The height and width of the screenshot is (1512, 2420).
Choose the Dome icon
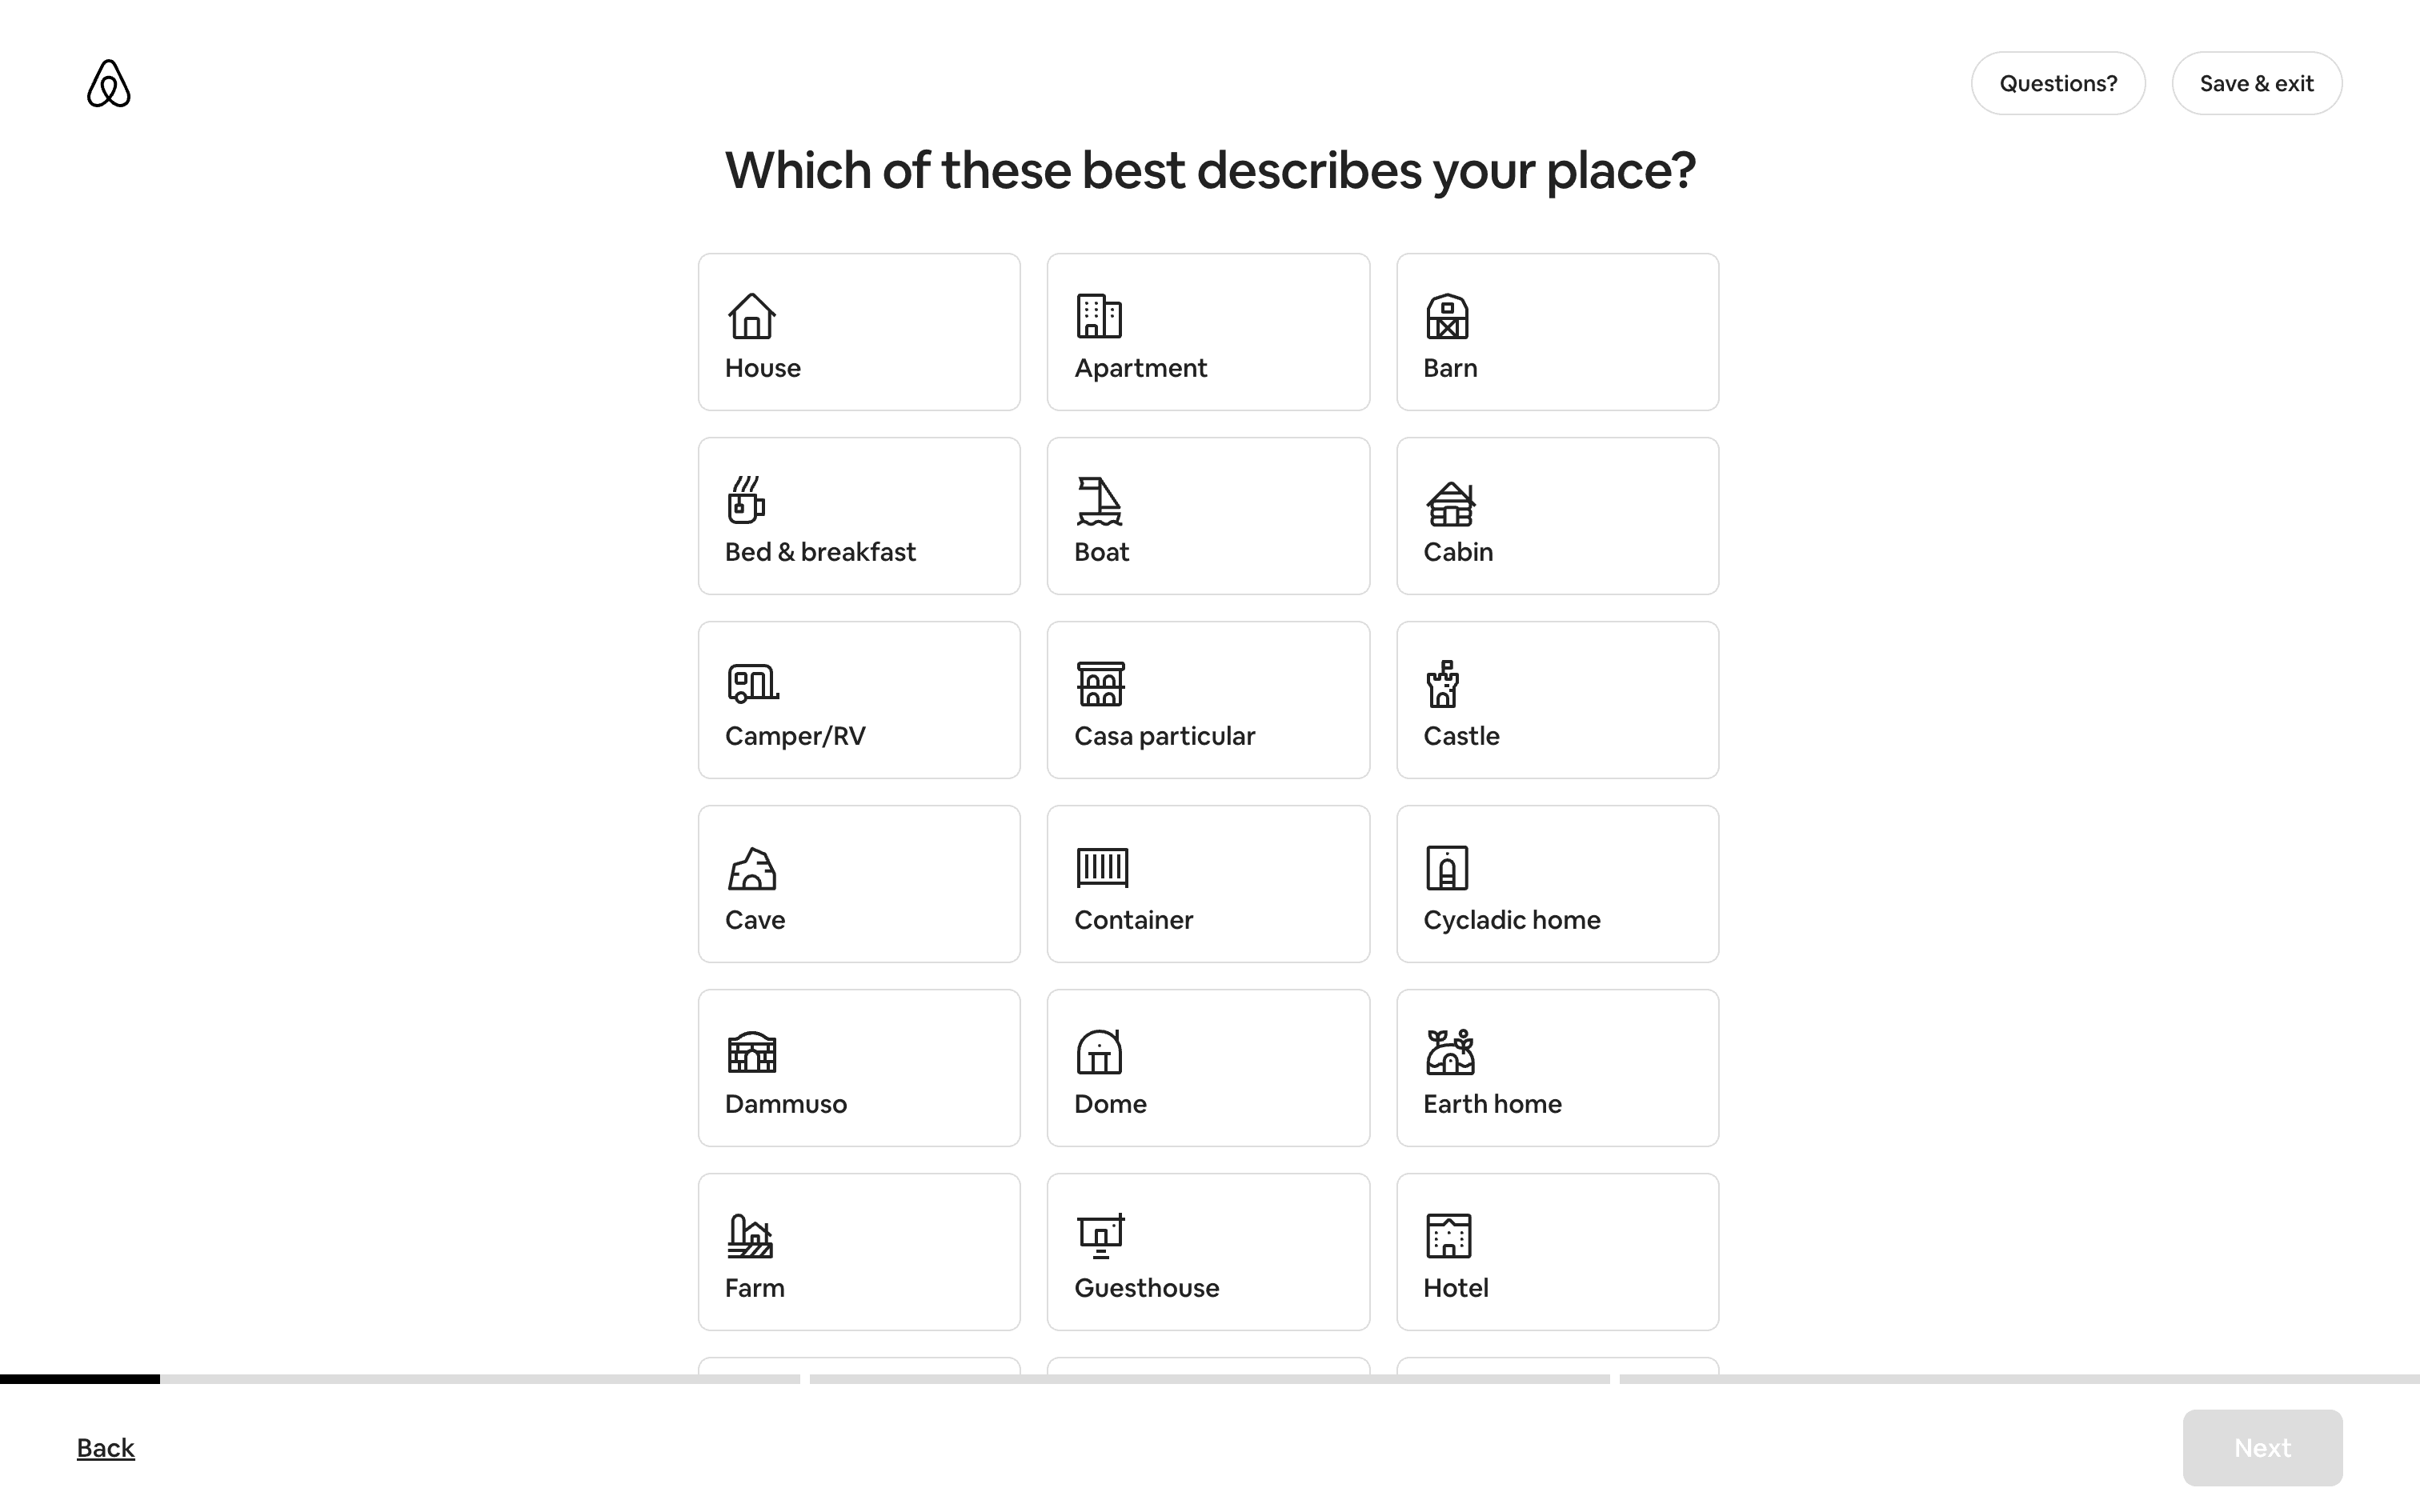tap(1099, 1052)
